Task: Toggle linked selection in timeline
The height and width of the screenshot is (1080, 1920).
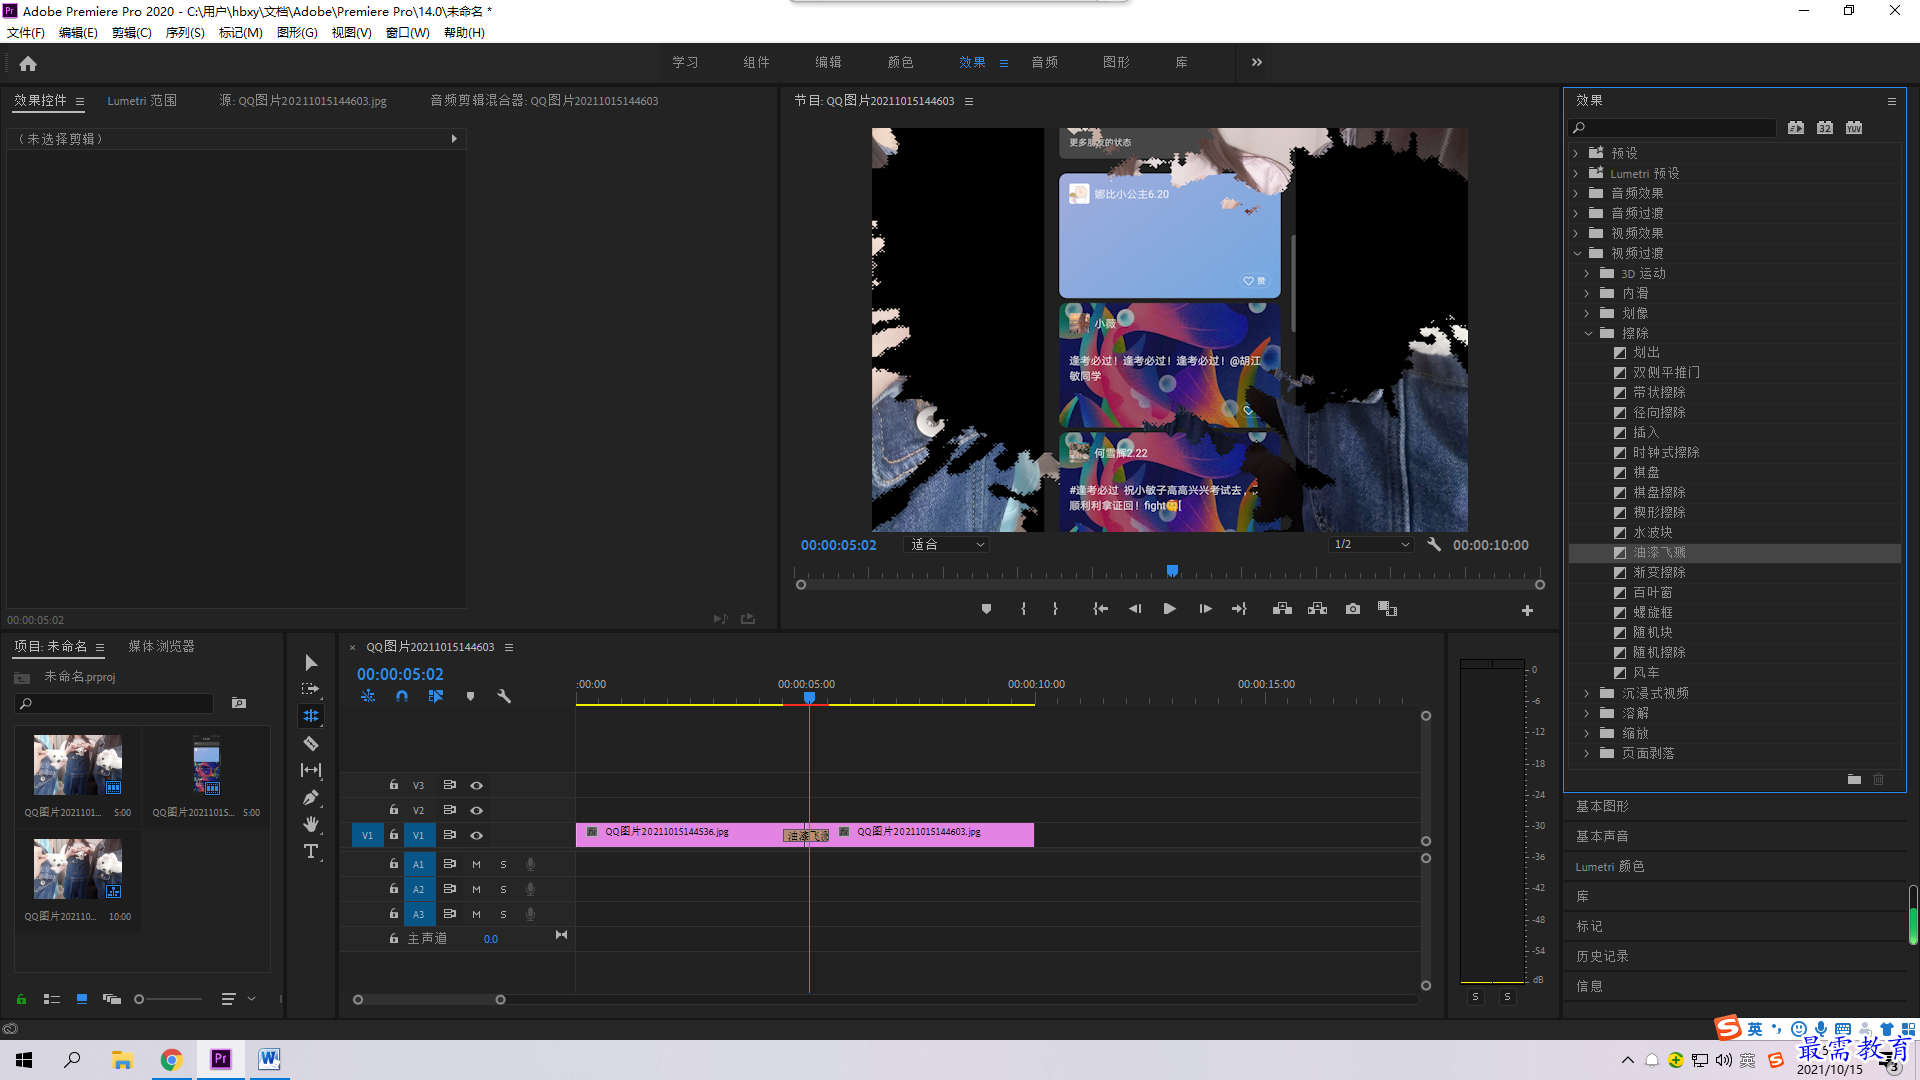Action: point(436,696)
